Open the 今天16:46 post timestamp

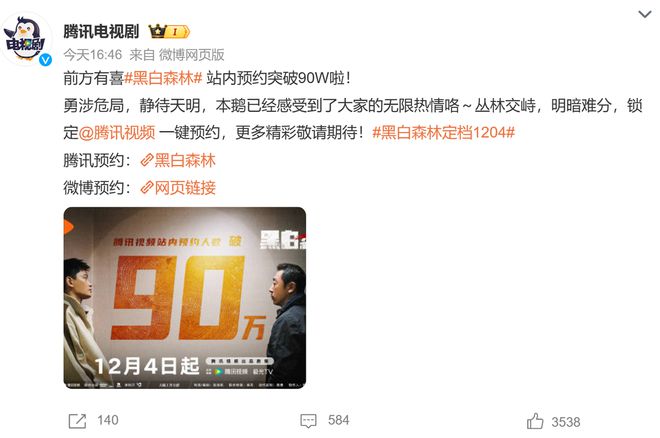(93, 55)
